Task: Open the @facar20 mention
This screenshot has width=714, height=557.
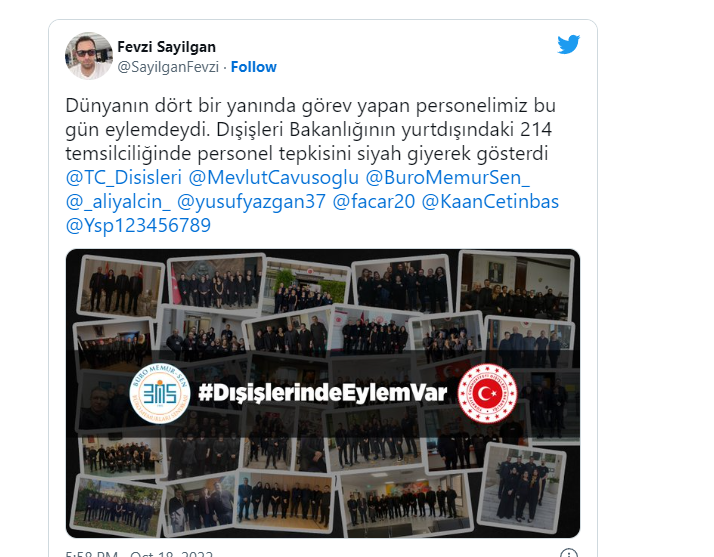Action: coord(374,202)
